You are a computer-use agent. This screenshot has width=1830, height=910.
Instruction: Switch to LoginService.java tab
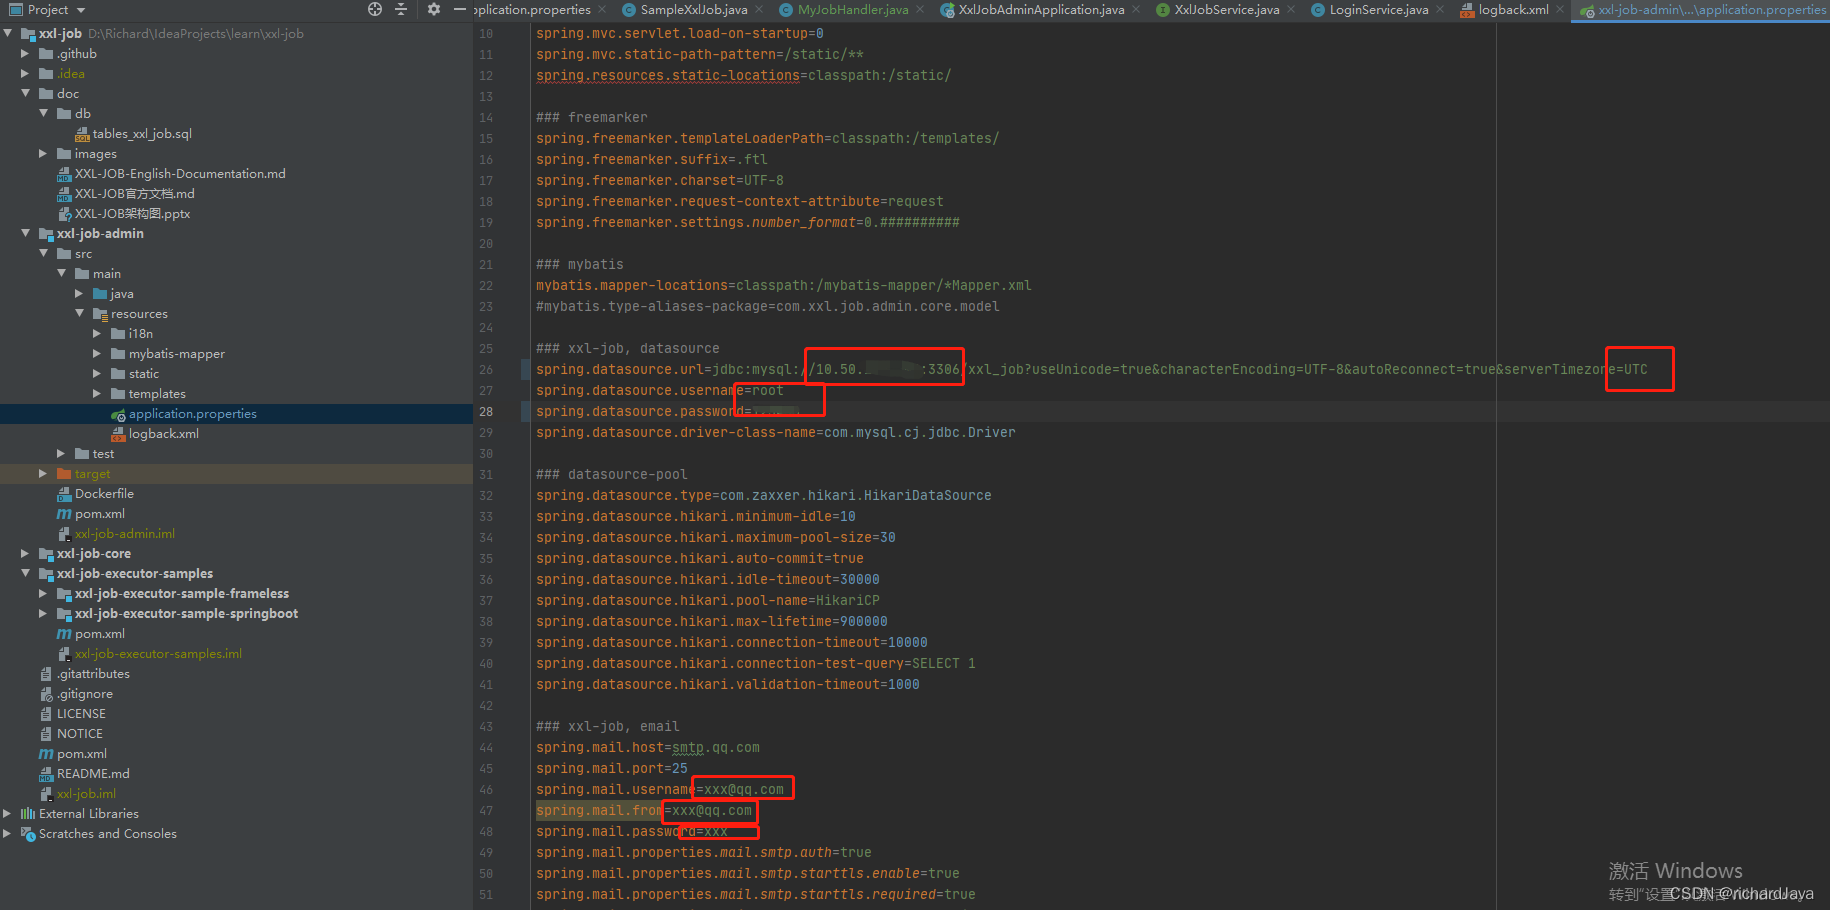(1378, 10)
